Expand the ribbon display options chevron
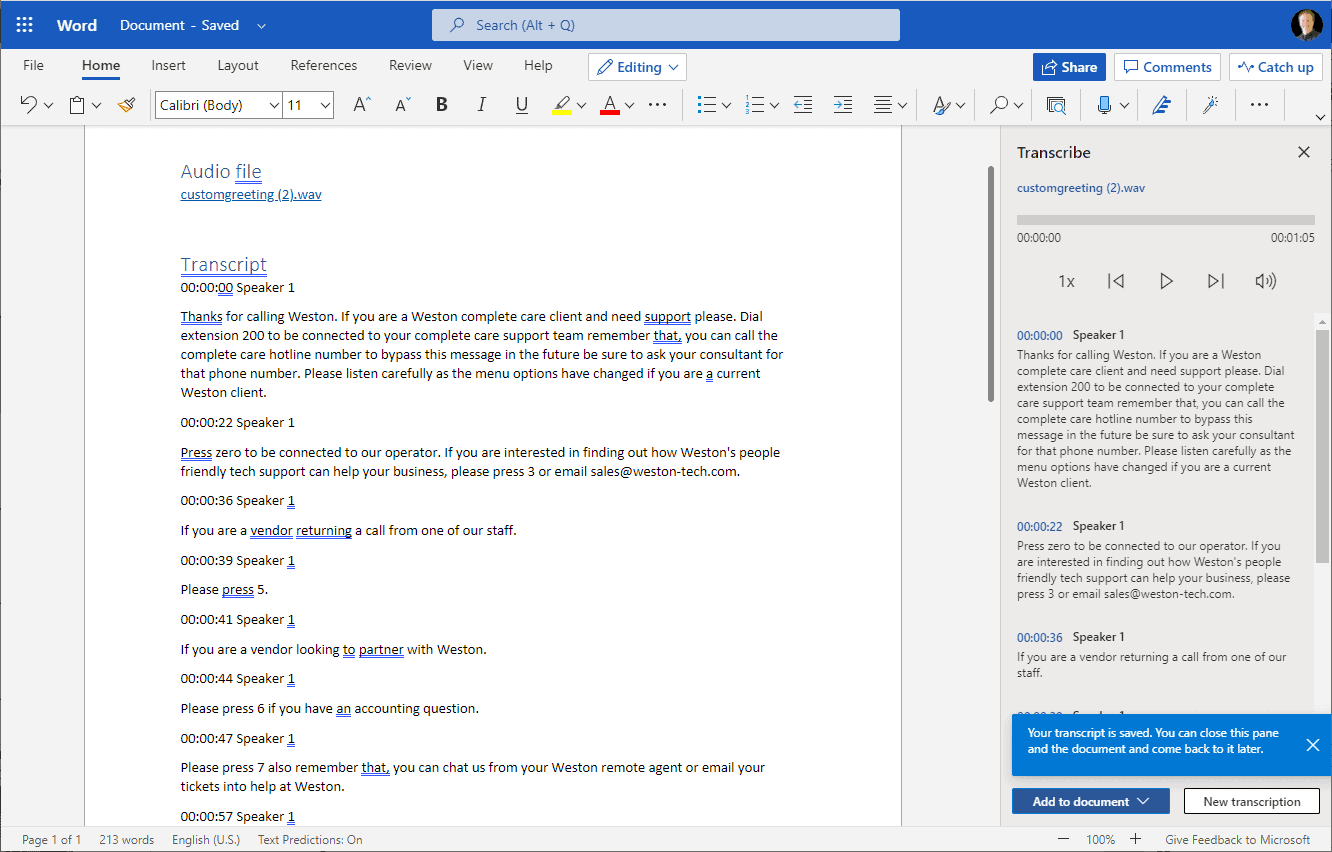1332x852 pixels. click(x=1319, y=117)
